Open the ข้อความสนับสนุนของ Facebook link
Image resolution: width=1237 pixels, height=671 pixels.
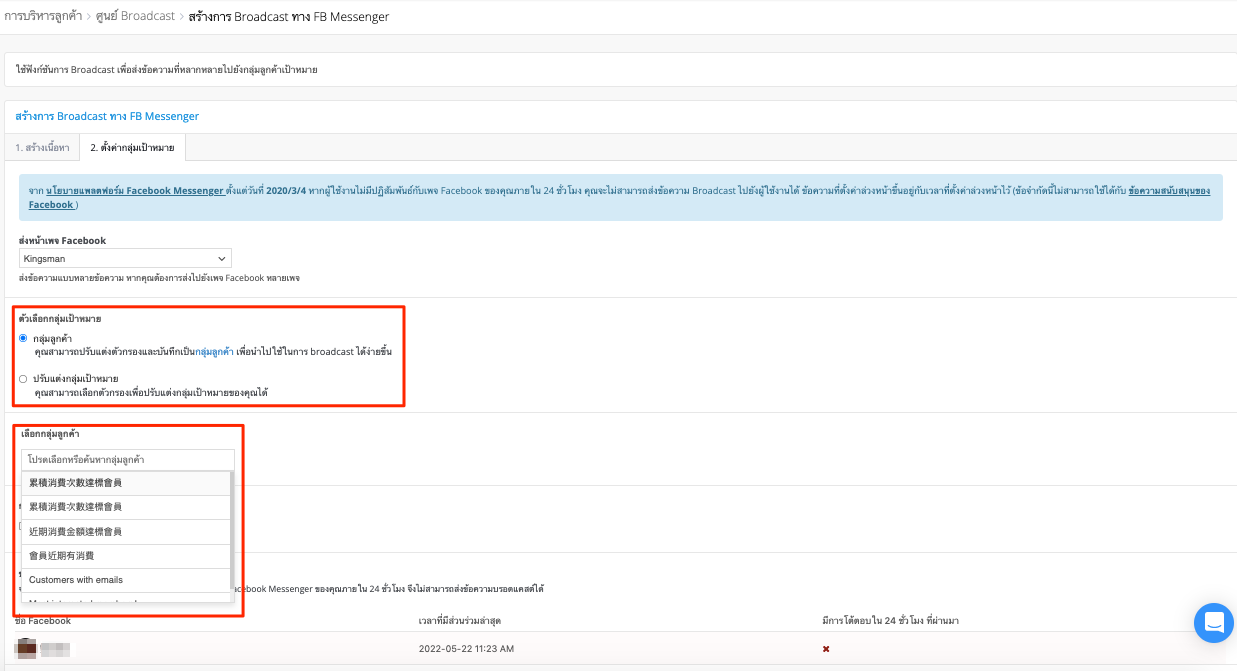[1169, 190]
